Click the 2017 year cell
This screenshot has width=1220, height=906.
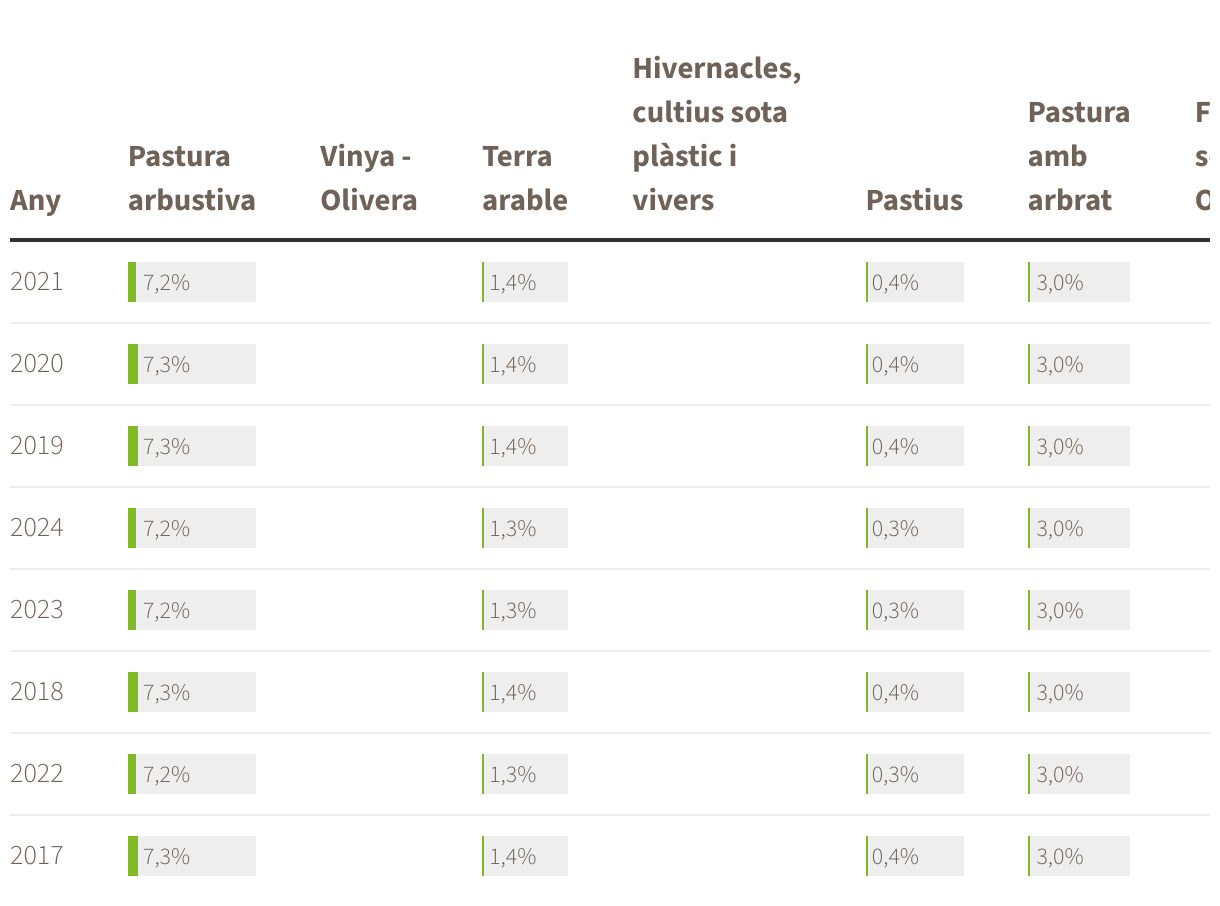(x=37, y=856)
